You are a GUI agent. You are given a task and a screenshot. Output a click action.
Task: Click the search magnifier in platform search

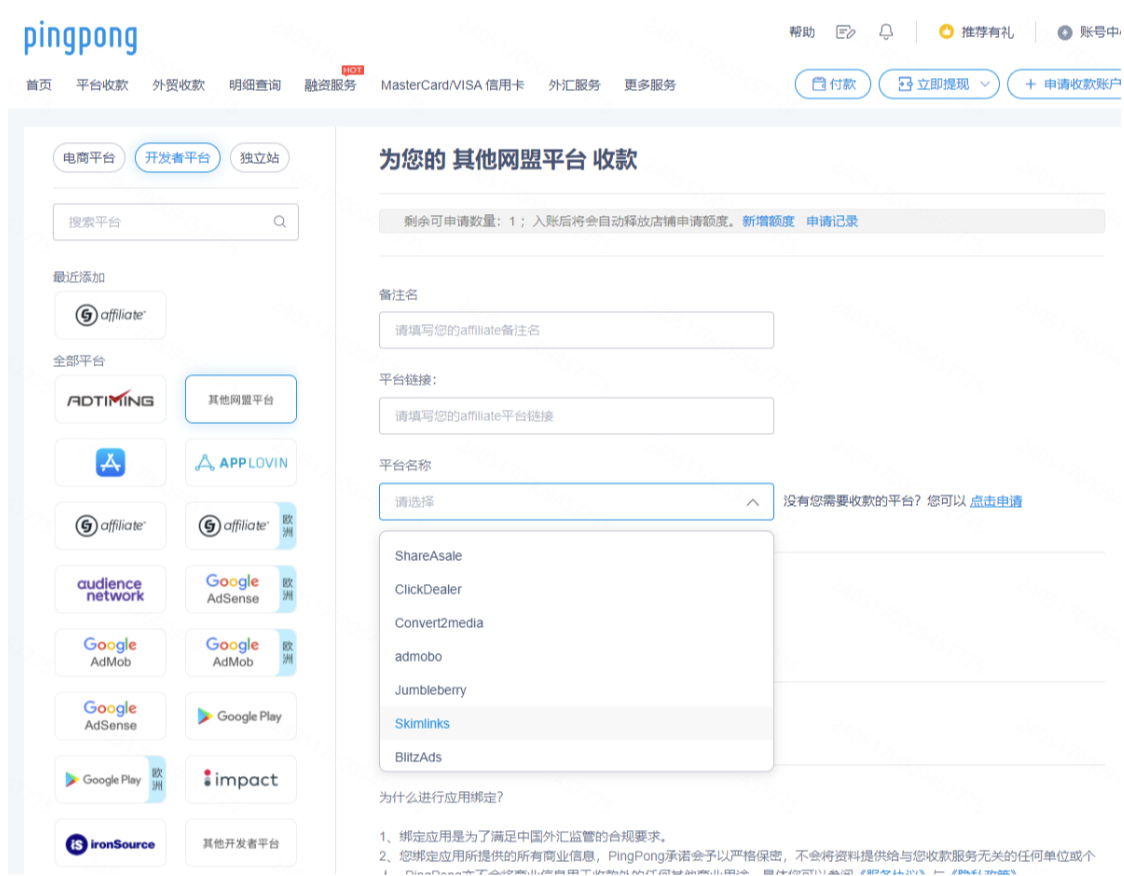[280, 222]
